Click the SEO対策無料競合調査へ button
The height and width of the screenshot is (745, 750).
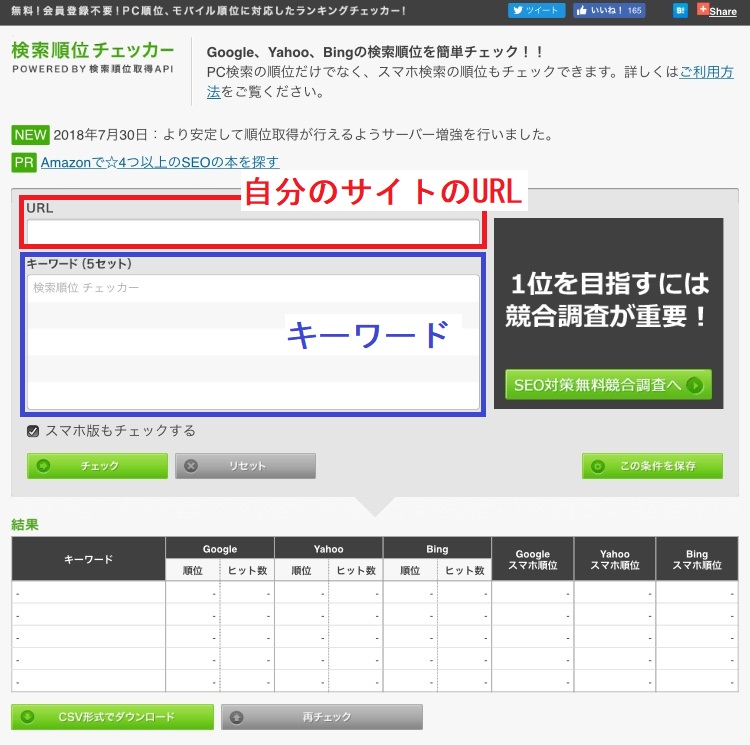click(608, 384)
